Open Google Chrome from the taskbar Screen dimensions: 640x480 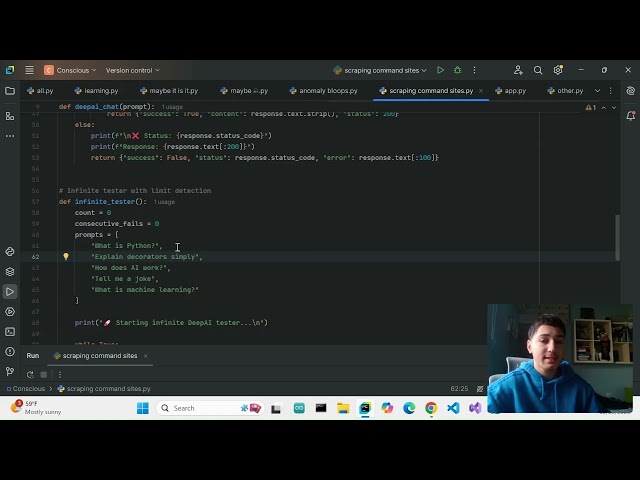(x=431, y=408)
